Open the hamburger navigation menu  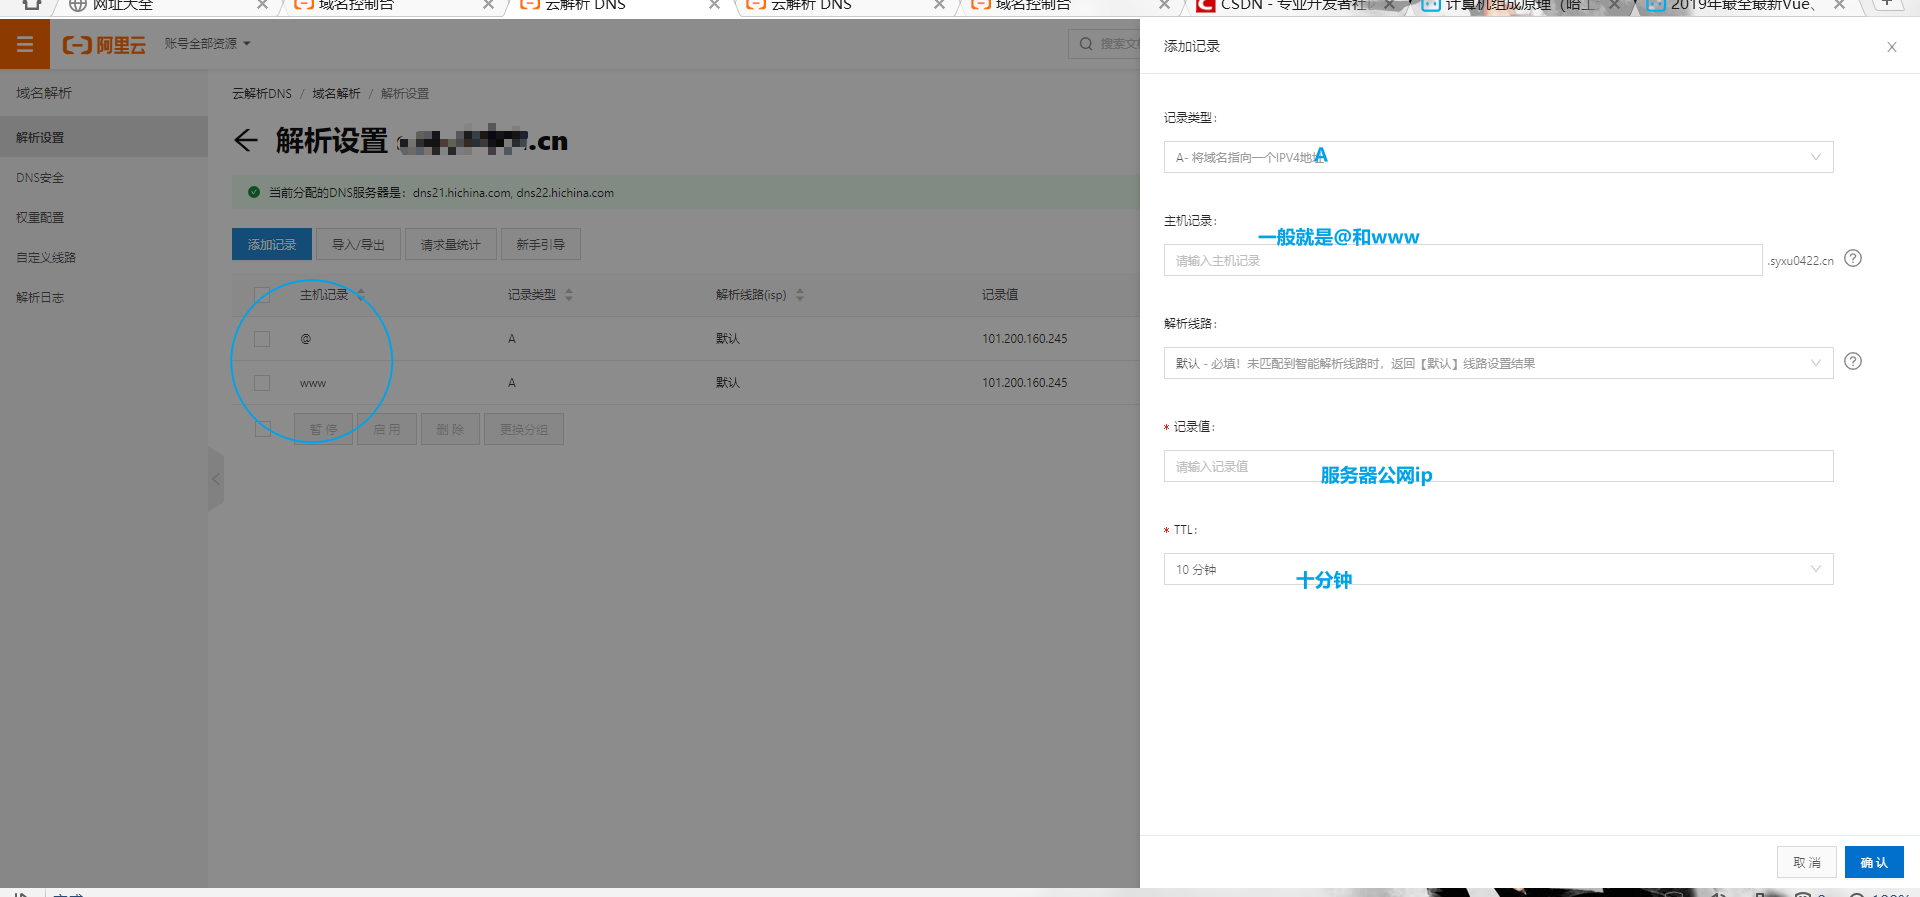25,44
